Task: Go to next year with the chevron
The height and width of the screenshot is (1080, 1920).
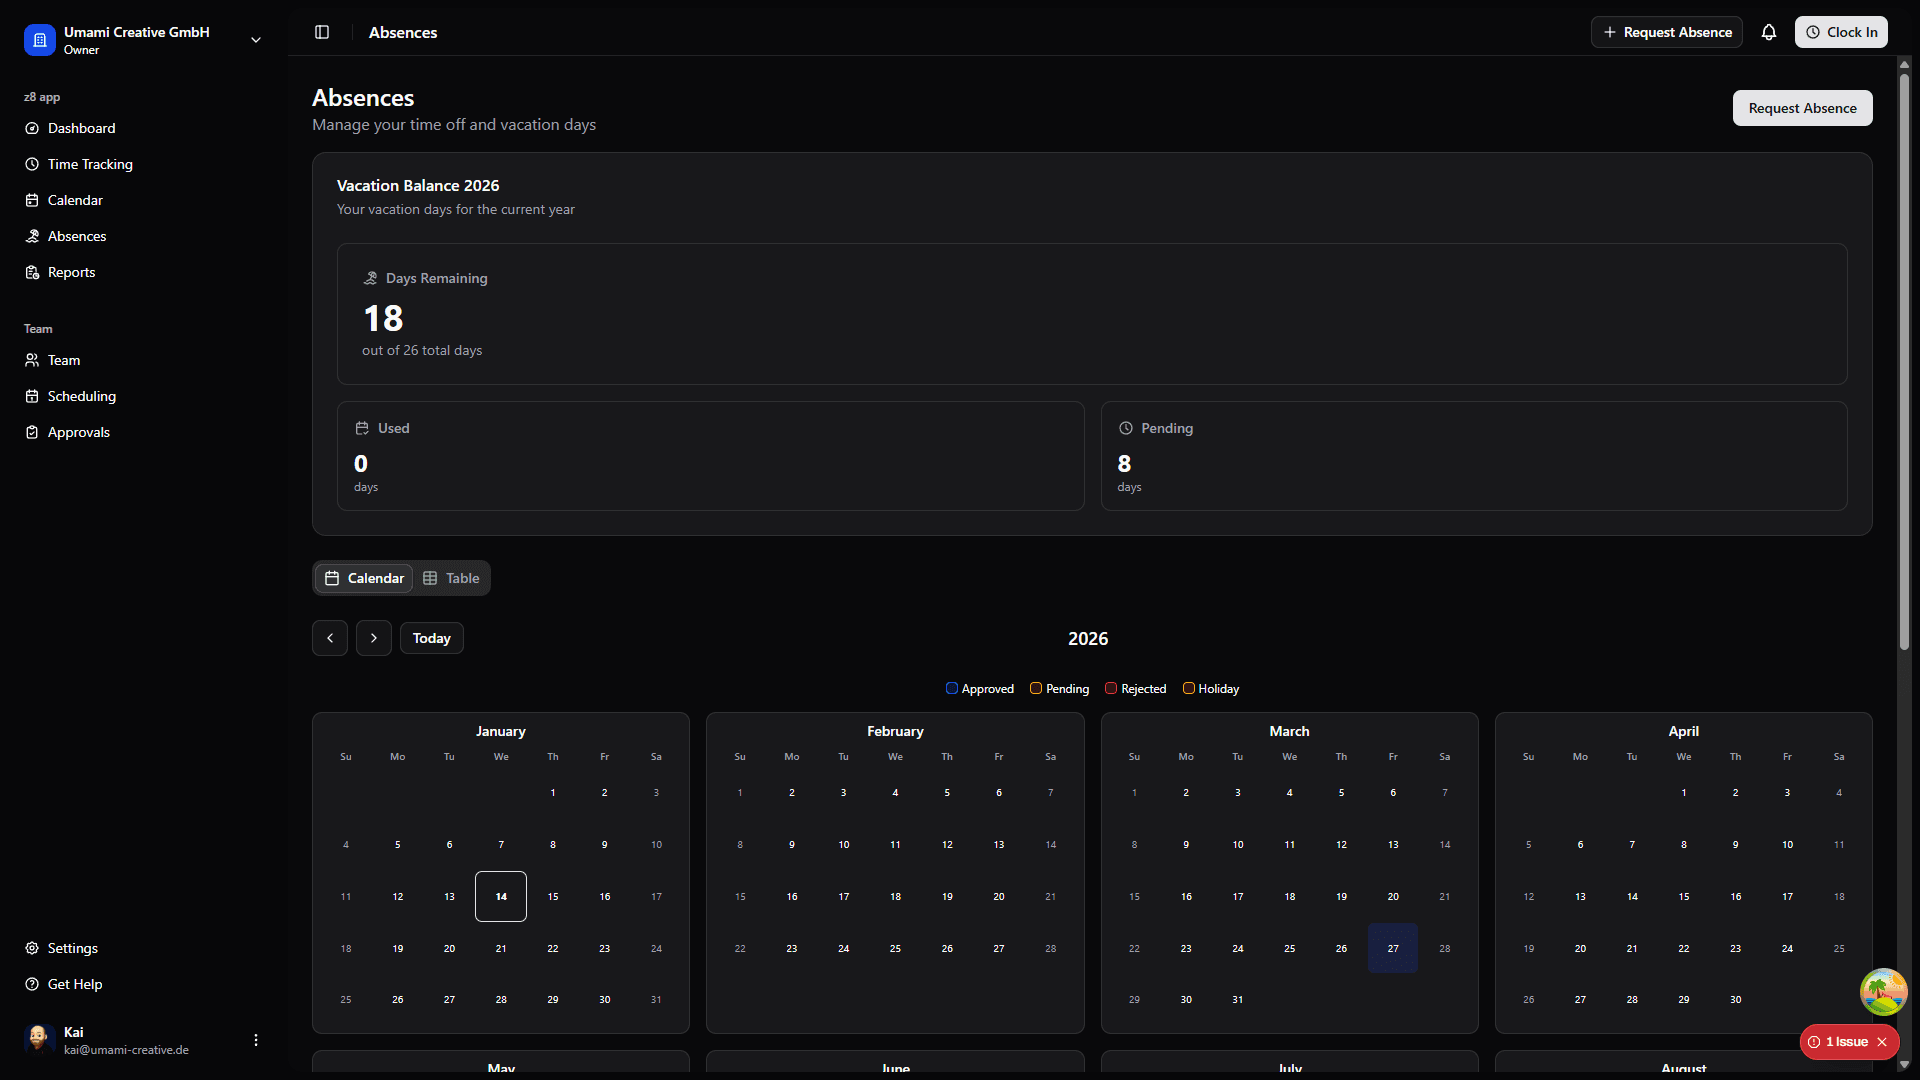Action: pos(374,638)
